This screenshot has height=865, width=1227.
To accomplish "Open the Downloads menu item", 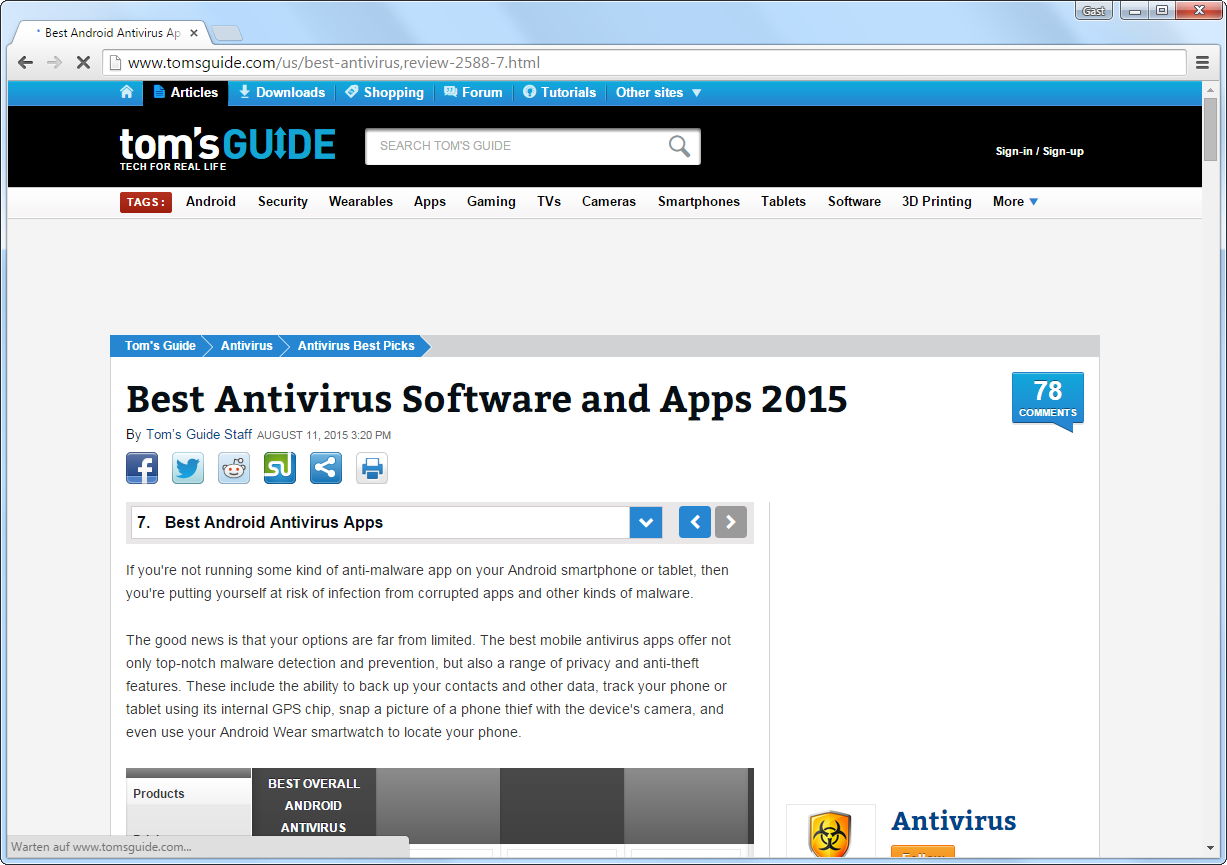I will pos(282,92).
